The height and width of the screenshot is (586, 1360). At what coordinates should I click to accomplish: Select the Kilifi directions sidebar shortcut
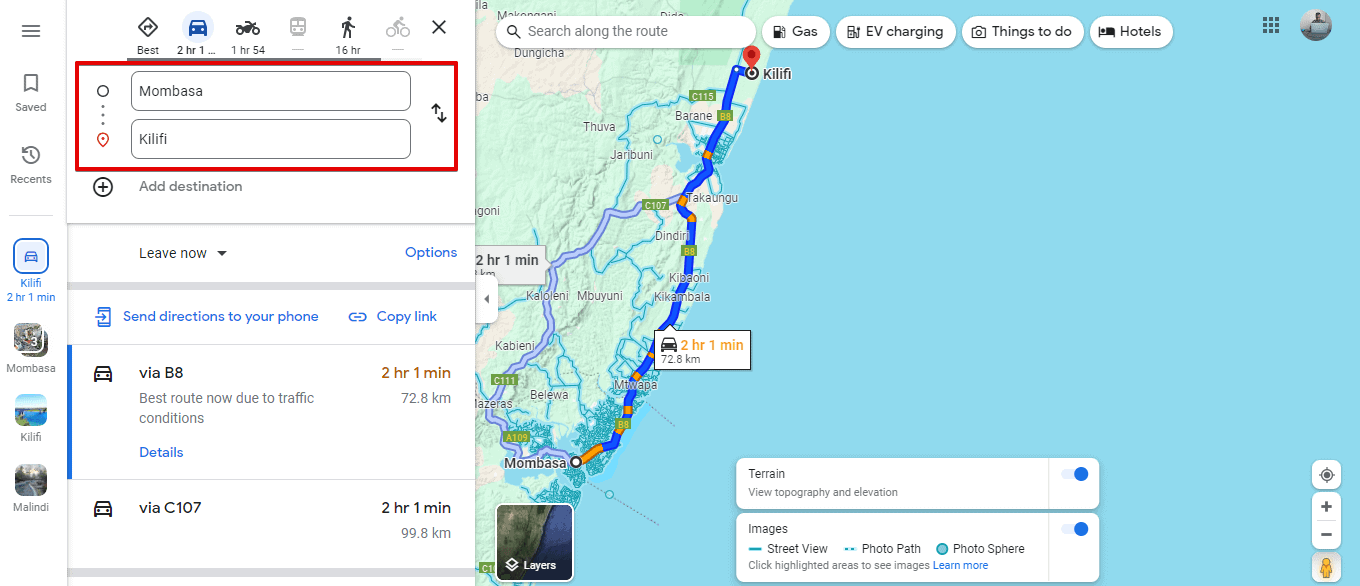tap(31, 270)
